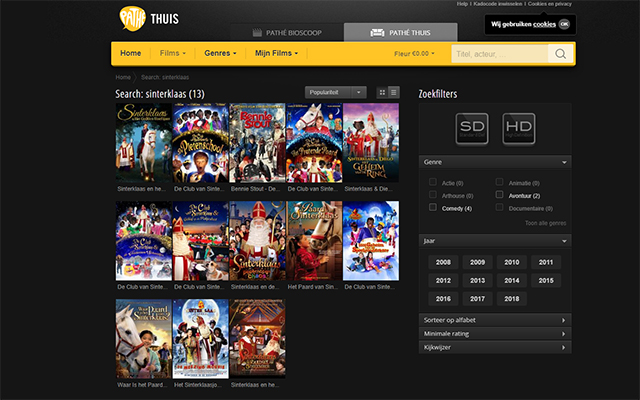The height and width of the screenshot is (400, 640).
Task: Click the Pathé Thuis logo
Action: coord(149,18)
